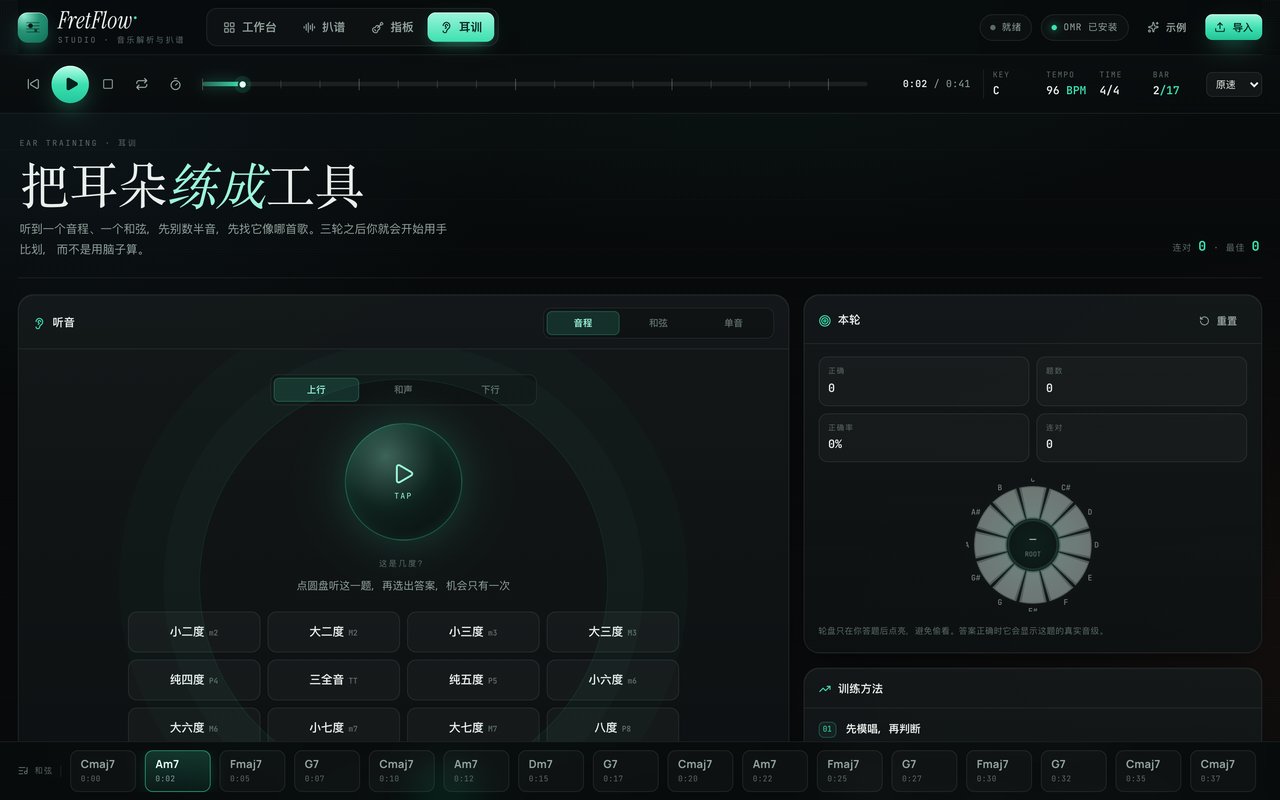1280x800 pixels.
Task: Jump to Am7 chord at 0:22
Action: (x=775, y=771)
